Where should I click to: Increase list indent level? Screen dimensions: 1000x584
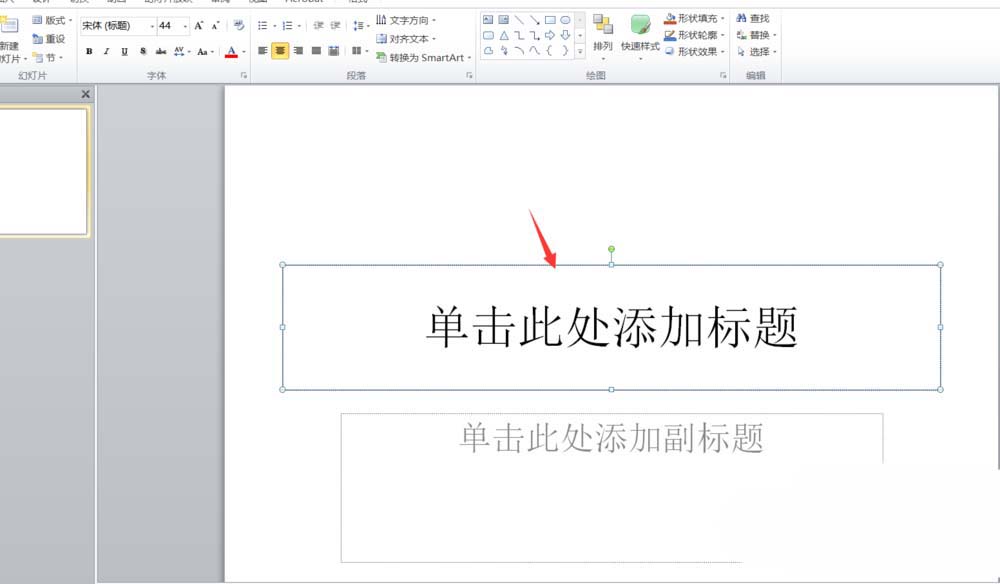pos(335,26)
